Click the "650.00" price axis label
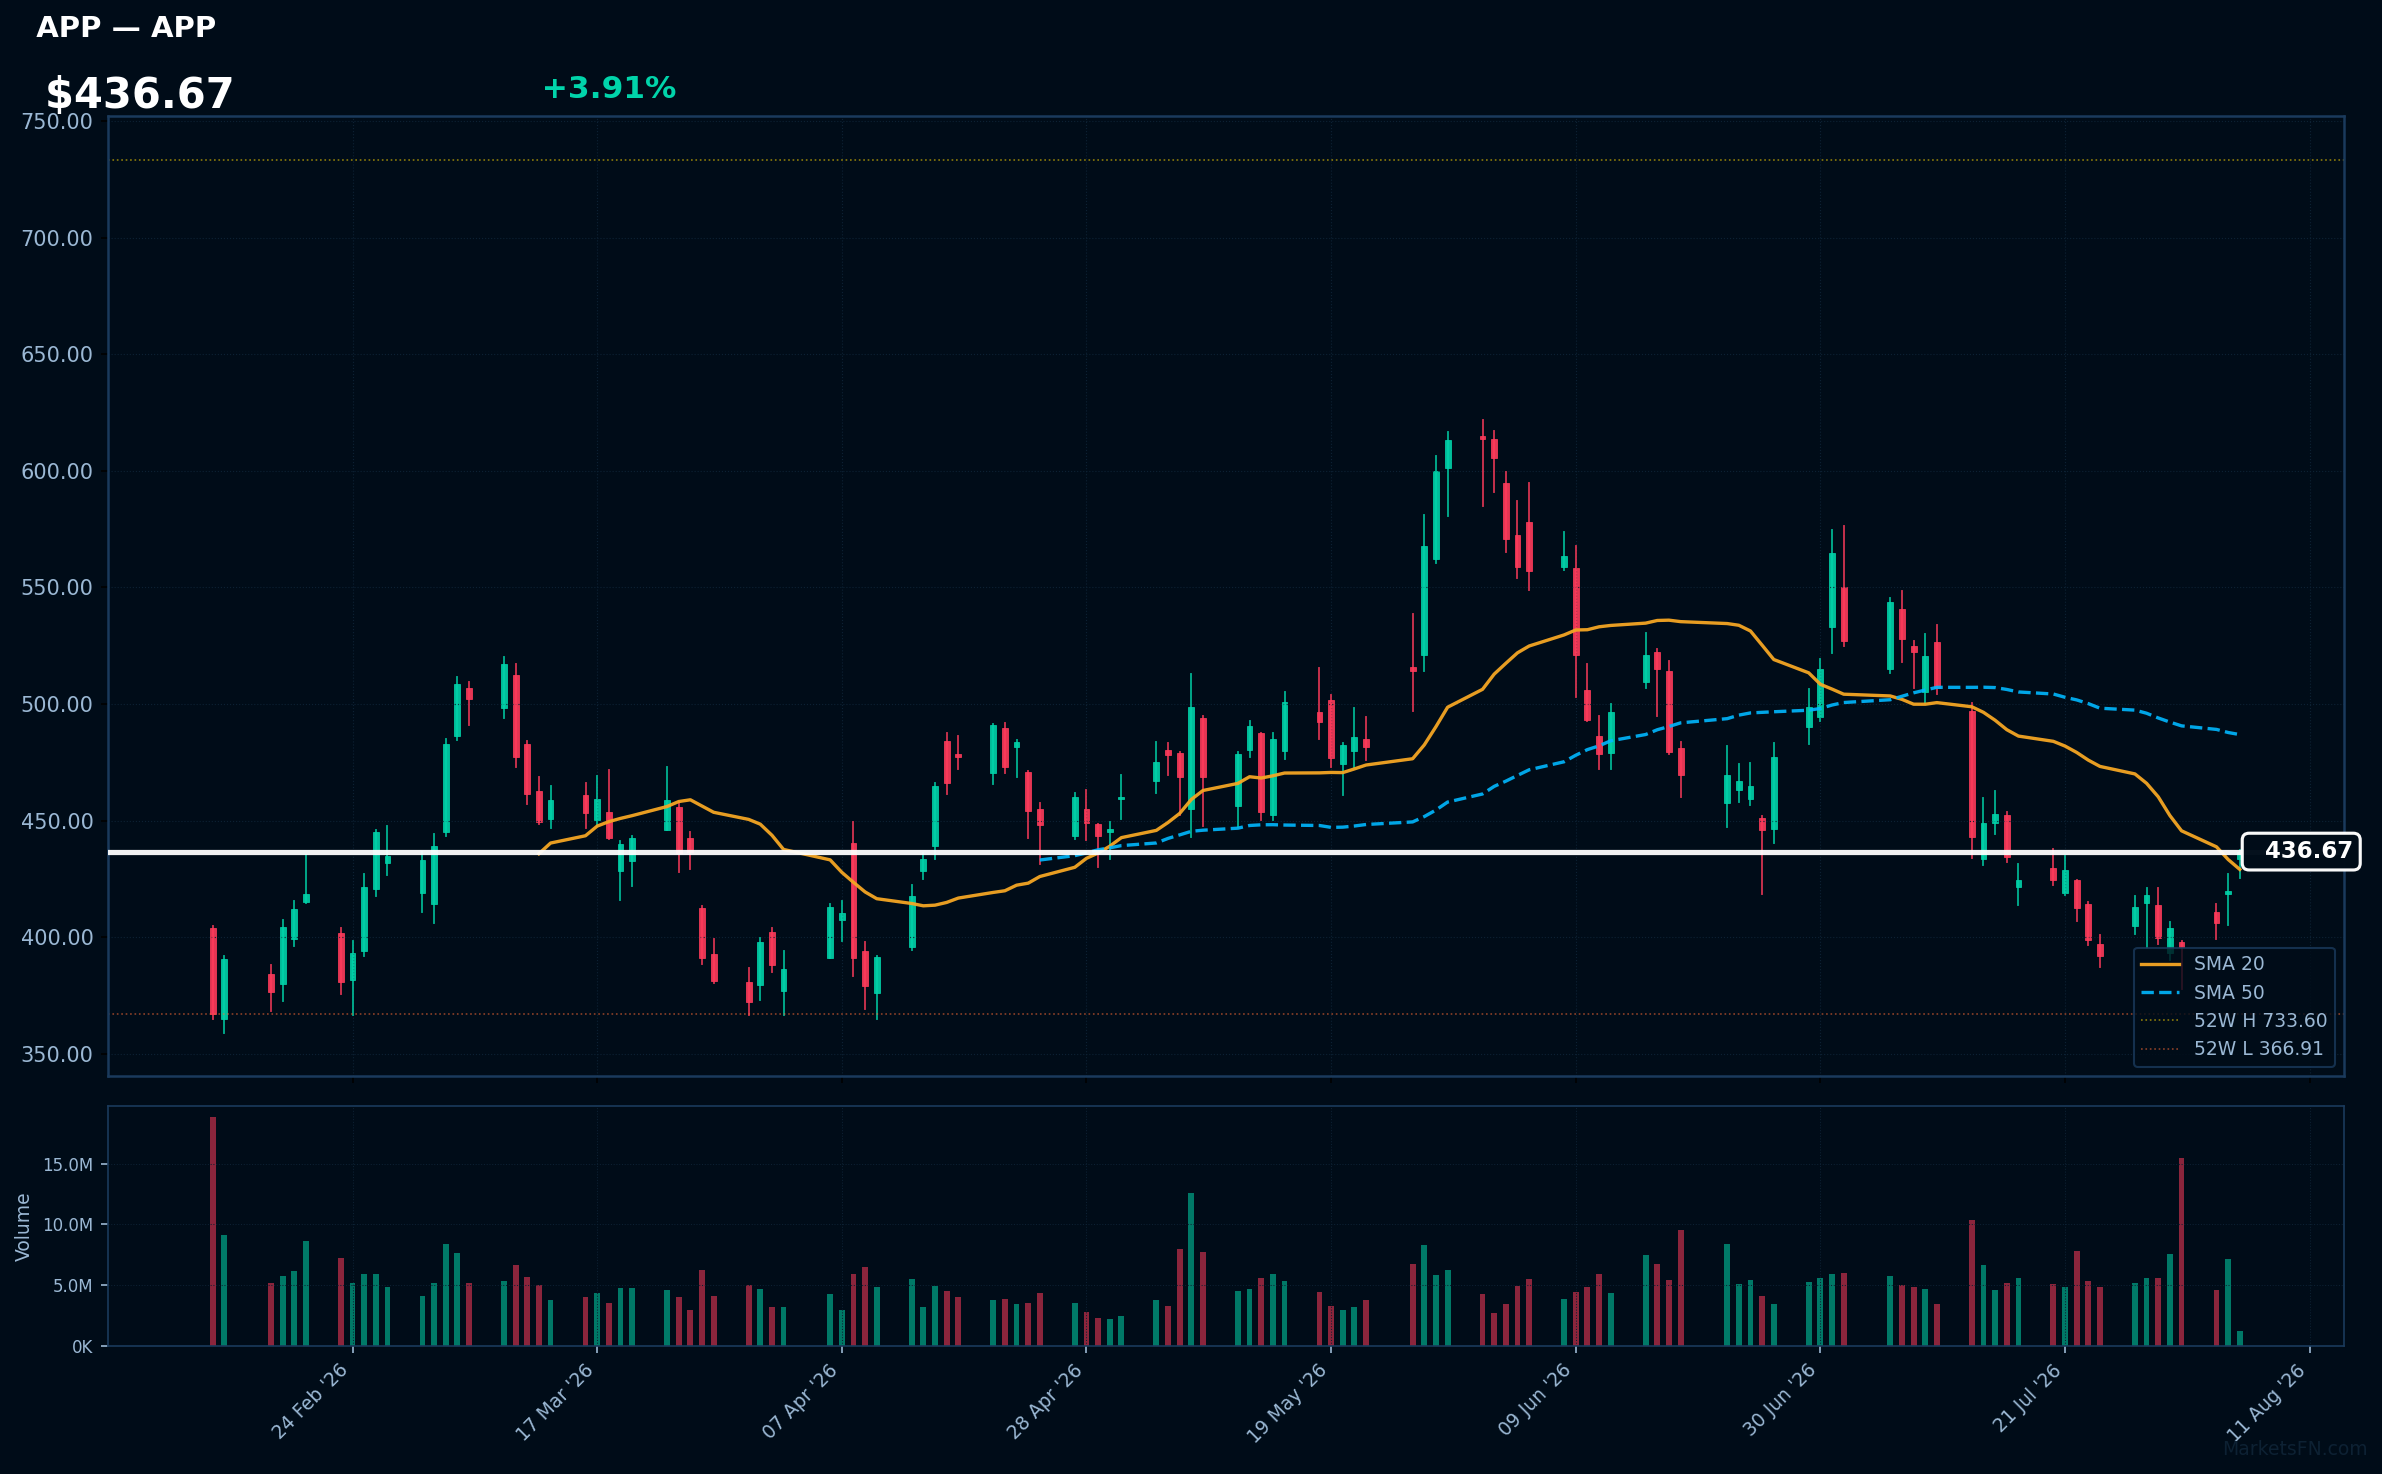 57,355
